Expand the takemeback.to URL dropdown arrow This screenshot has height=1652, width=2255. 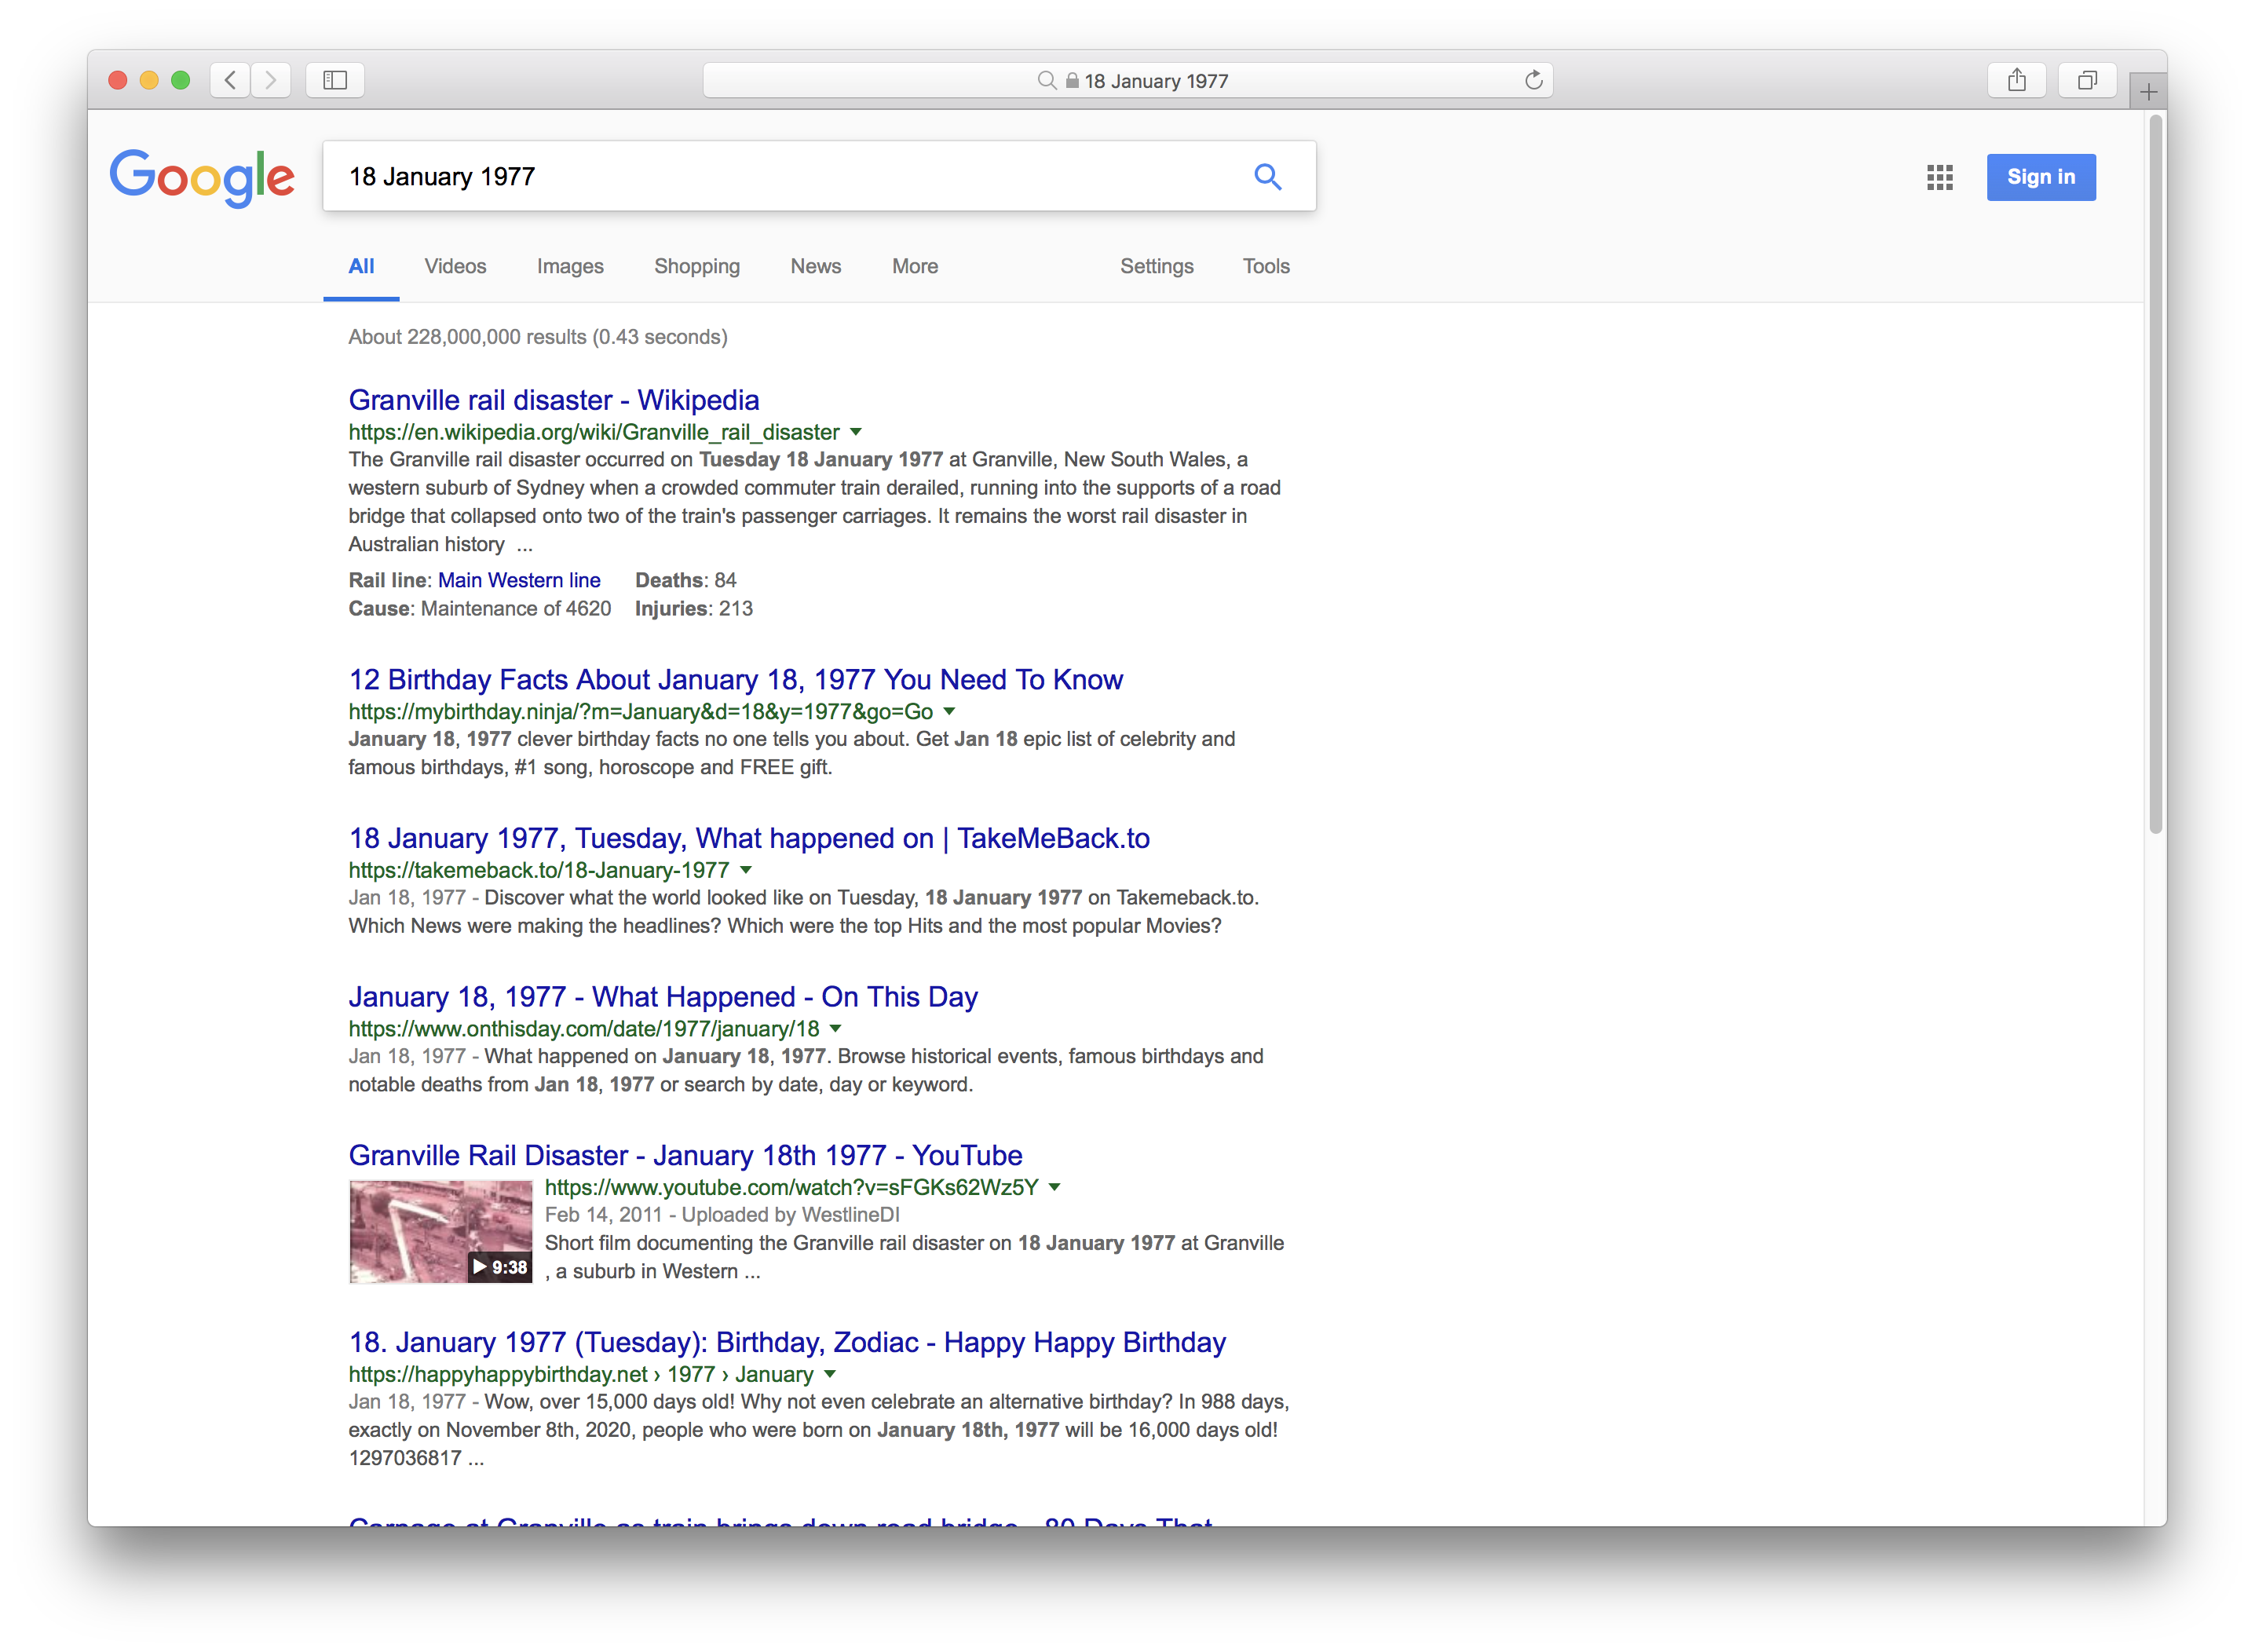coord(745,870)
